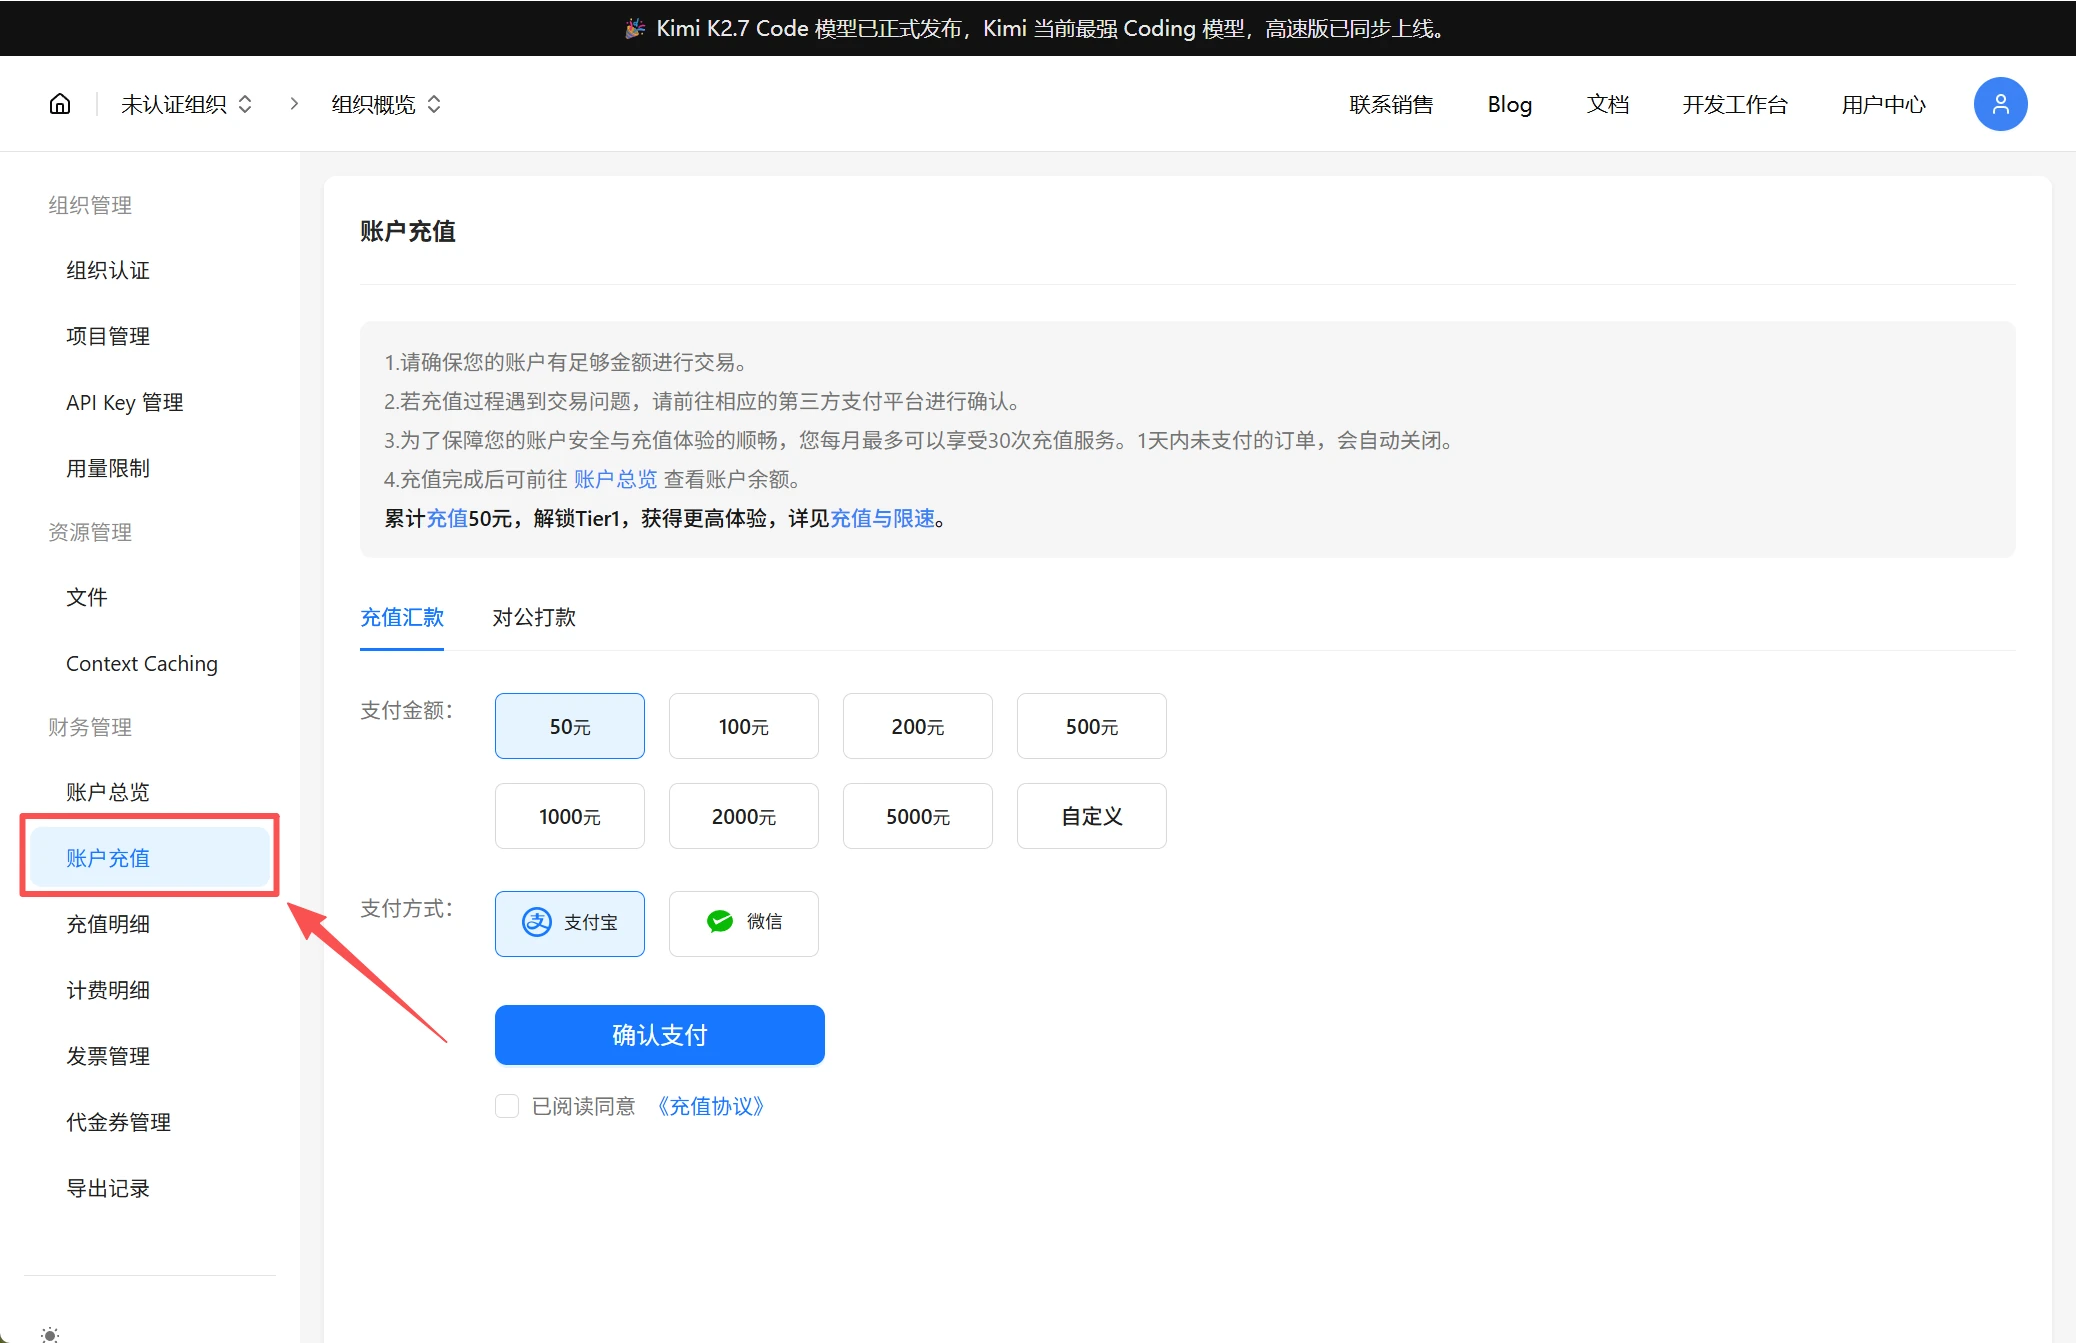This screenshot has width=2076, height=1343.
Task: Choose 微信 as payment method
Action: [744, 924]
